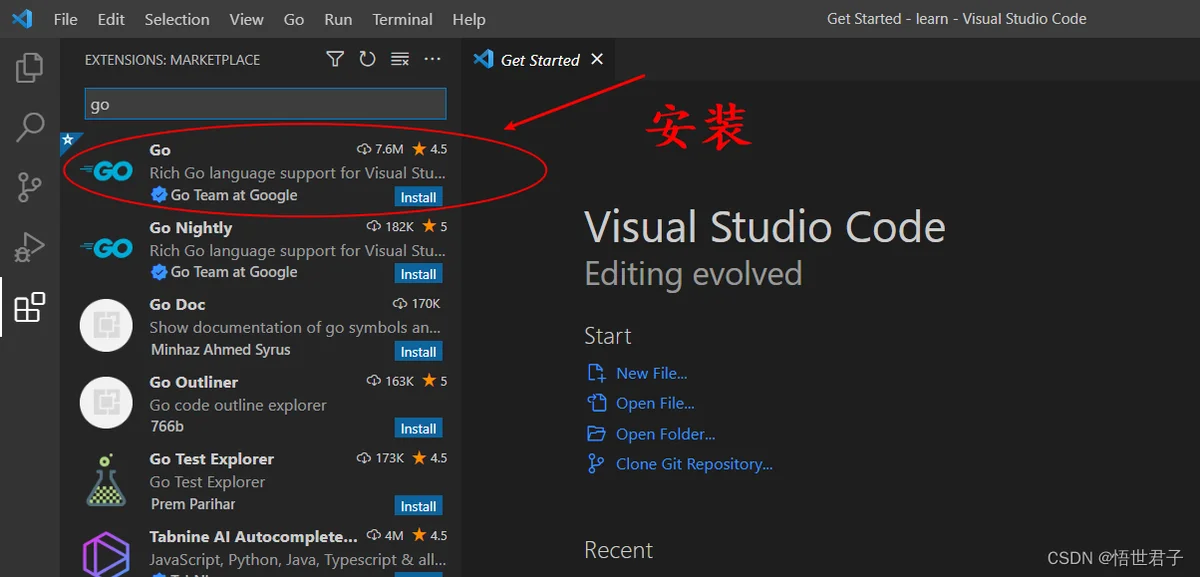This screenshot has height=577, width=1200.
Task: Close the Get Started tab
Action: click(x=597, y=59)
